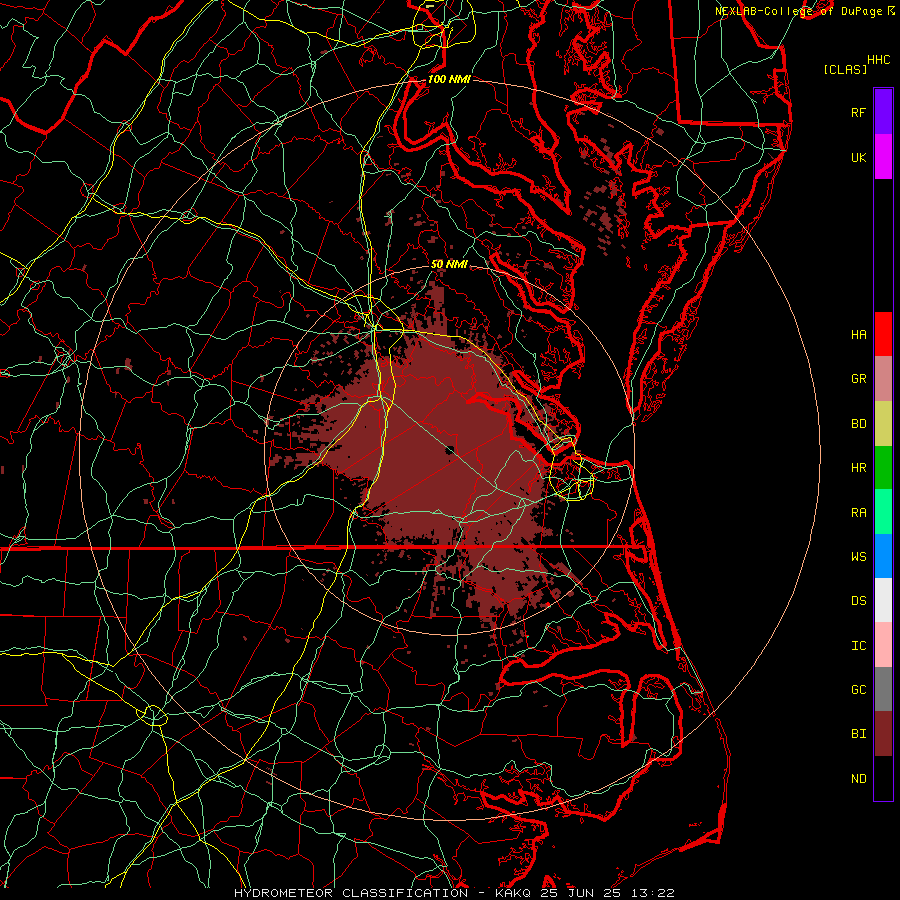Select the dusty pink GR legend swatch

point(883,379)
